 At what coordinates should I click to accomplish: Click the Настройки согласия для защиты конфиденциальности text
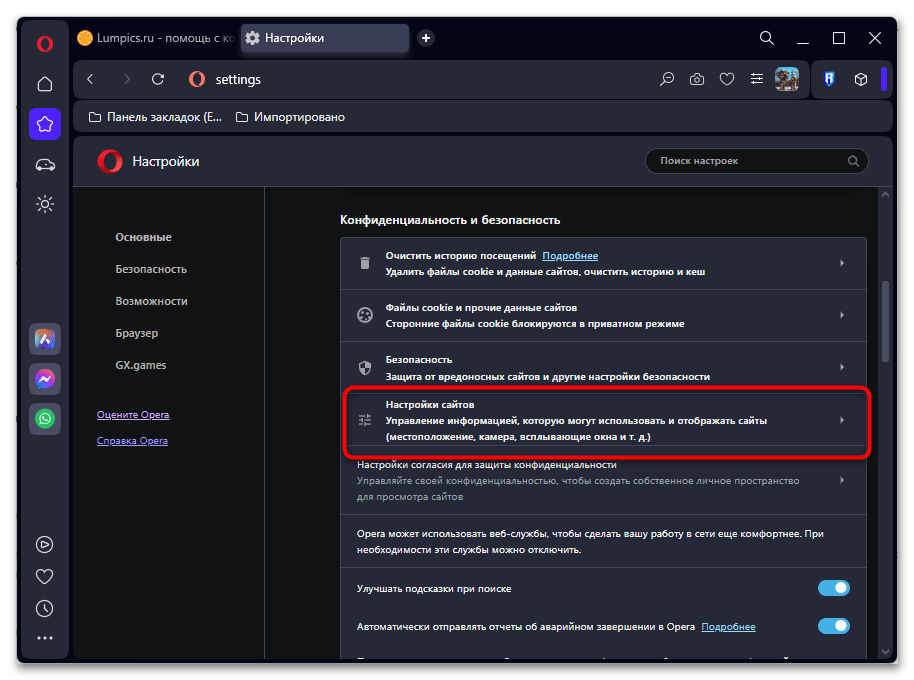487,465
